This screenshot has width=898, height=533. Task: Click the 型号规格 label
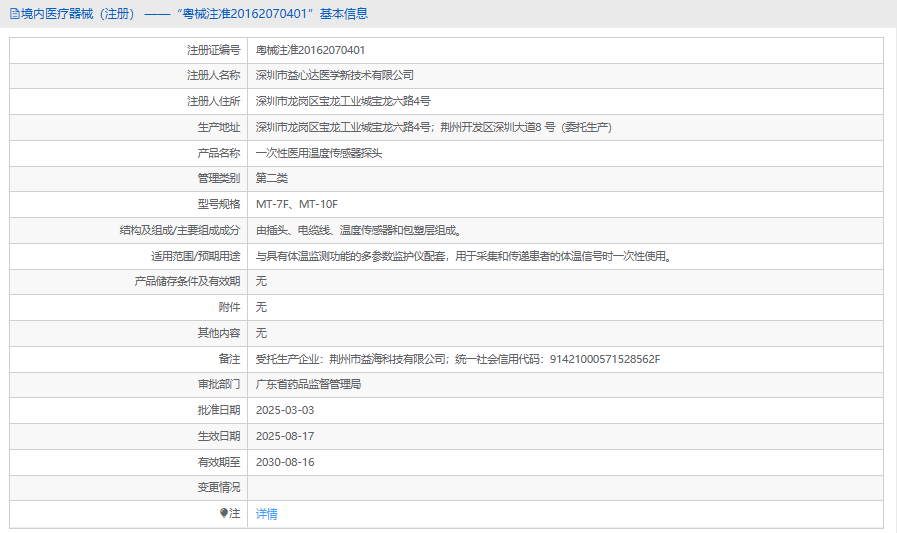point(219,204)
